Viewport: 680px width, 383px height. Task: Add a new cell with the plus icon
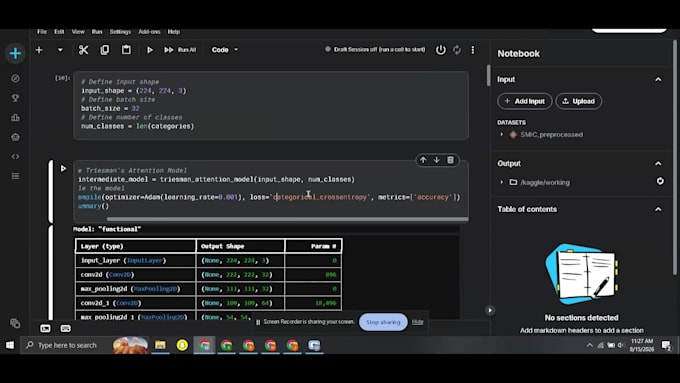[x=39, y=50]
